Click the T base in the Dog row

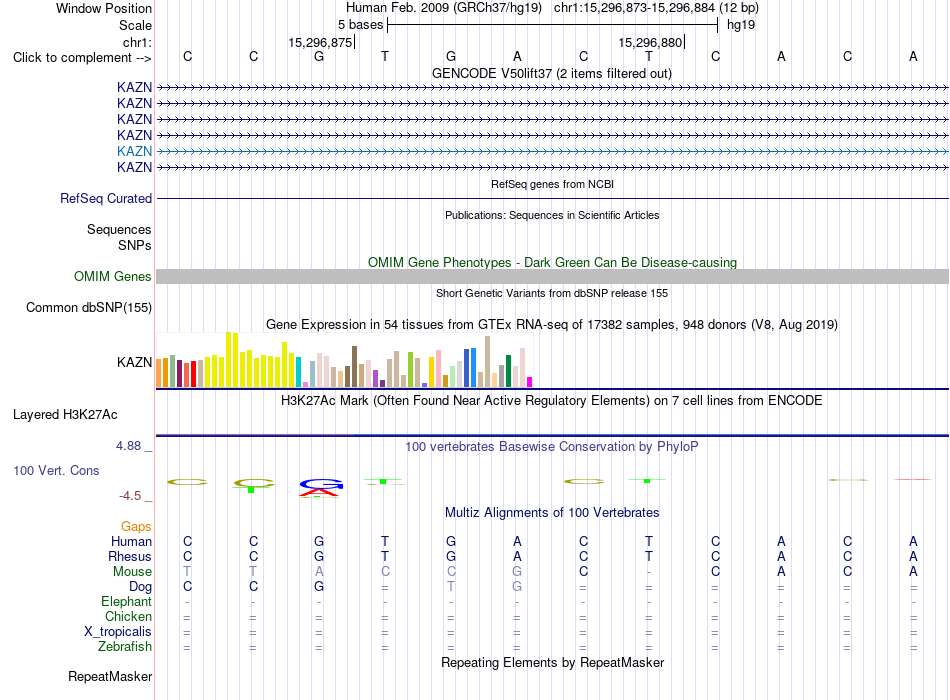(451, 587)
